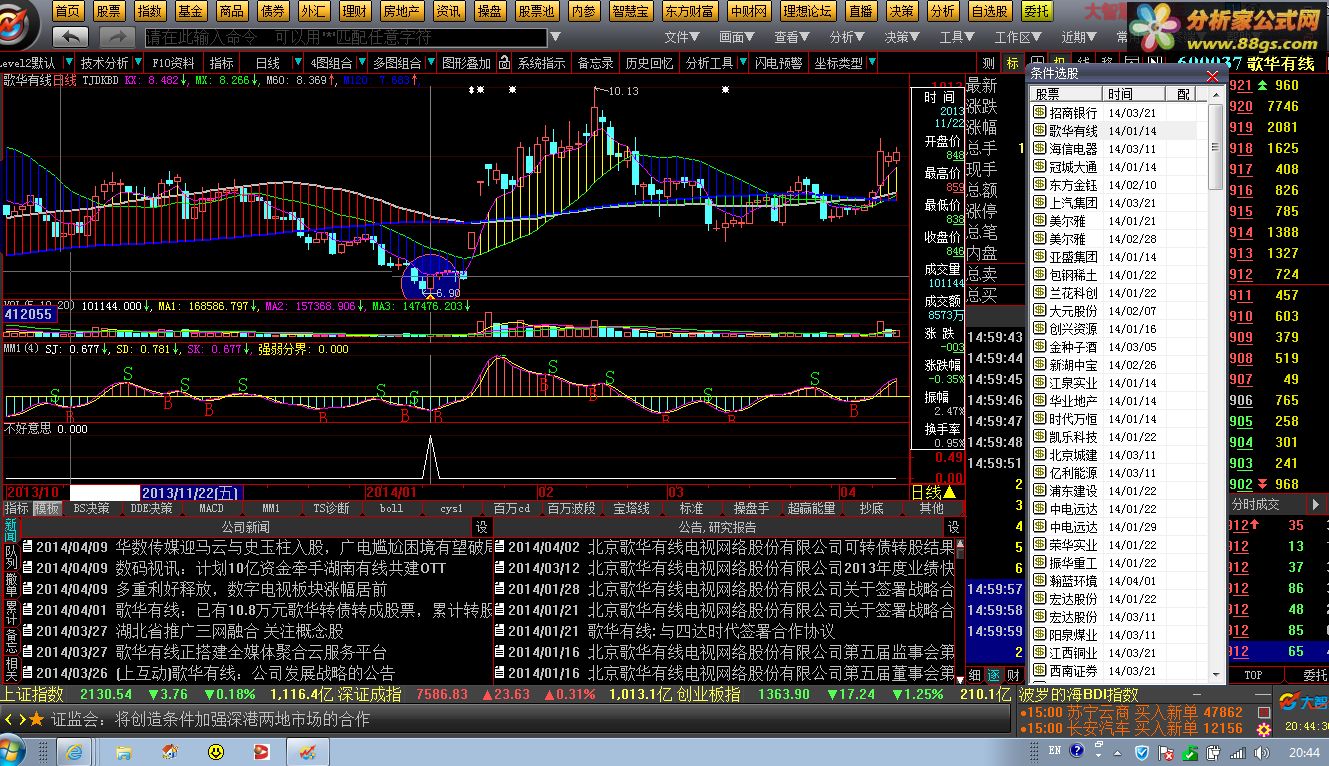This screenshot has height=766, width=1329.
Task: Click the 委托 top navigation button
Action: click(1037, 11)
